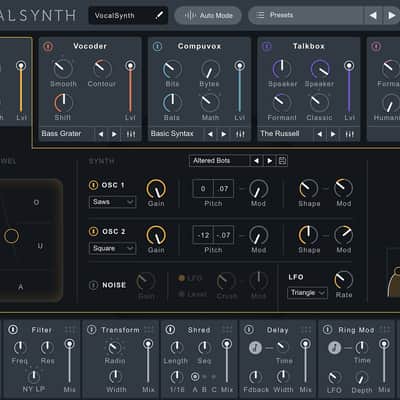
Task: Open Vocoder advanced settings sliders icon
Action: coord(131,134)
